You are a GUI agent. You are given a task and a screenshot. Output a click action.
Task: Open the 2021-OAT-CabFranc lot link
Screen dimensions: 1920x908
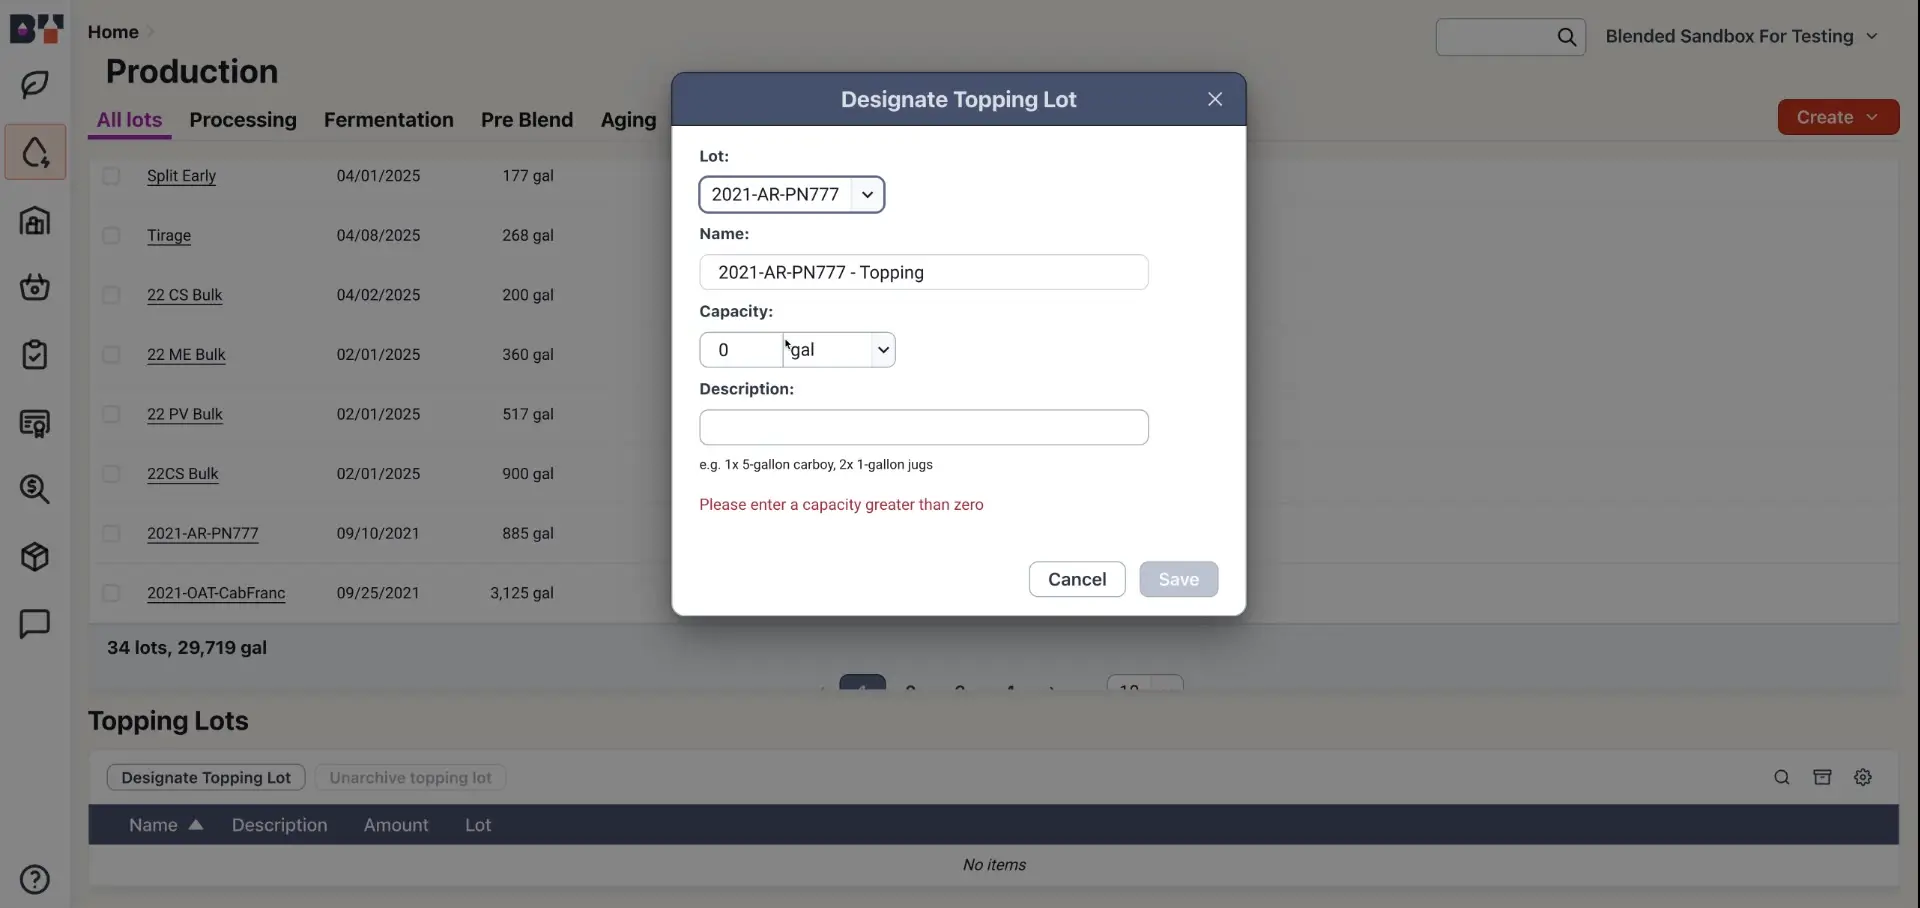click(x=216, y=593)
